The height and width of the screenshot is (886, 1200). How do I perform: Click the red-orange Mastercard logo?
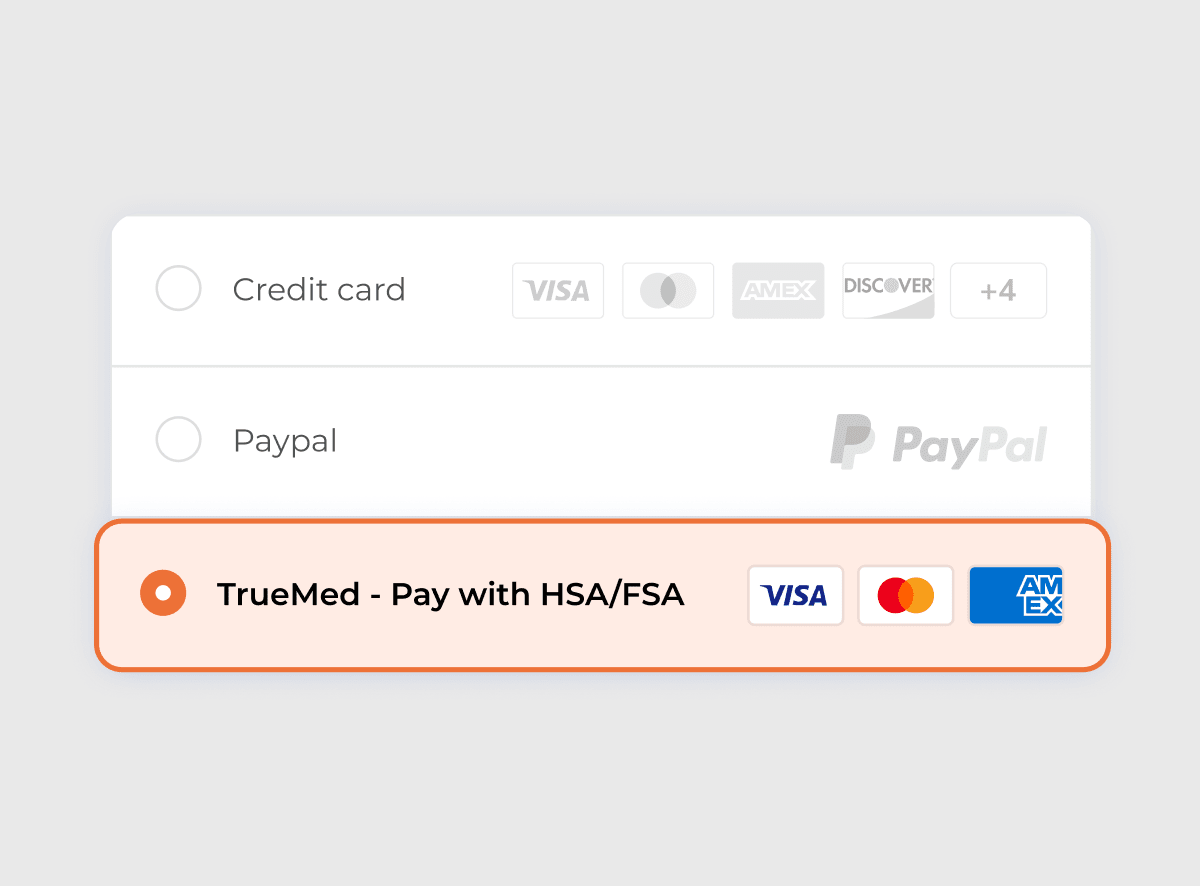906,596
